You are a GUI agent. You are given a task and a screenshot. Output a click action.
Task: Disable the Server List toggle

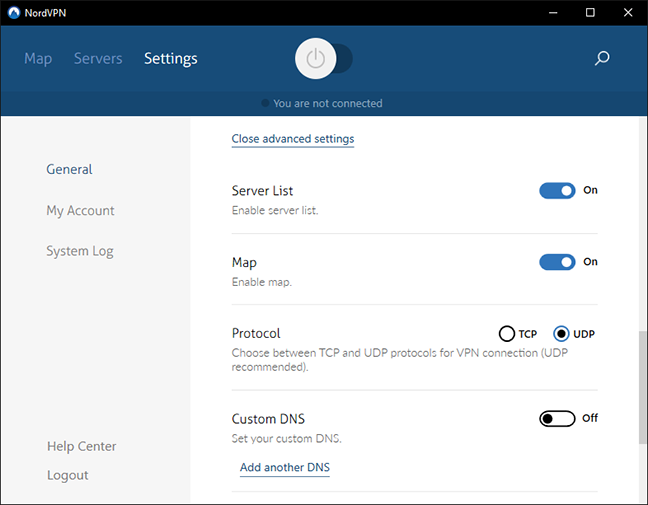point(557,191)
